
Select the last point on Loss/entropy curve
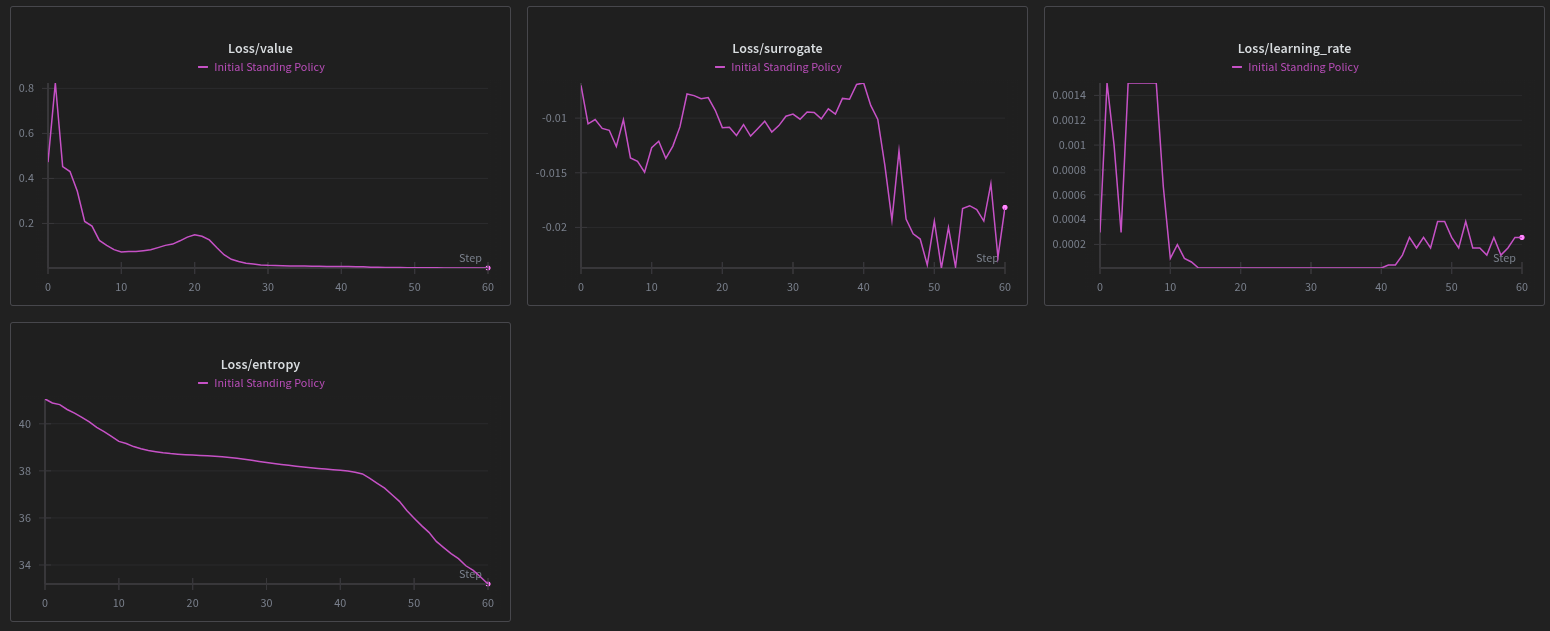click(488, 583)
